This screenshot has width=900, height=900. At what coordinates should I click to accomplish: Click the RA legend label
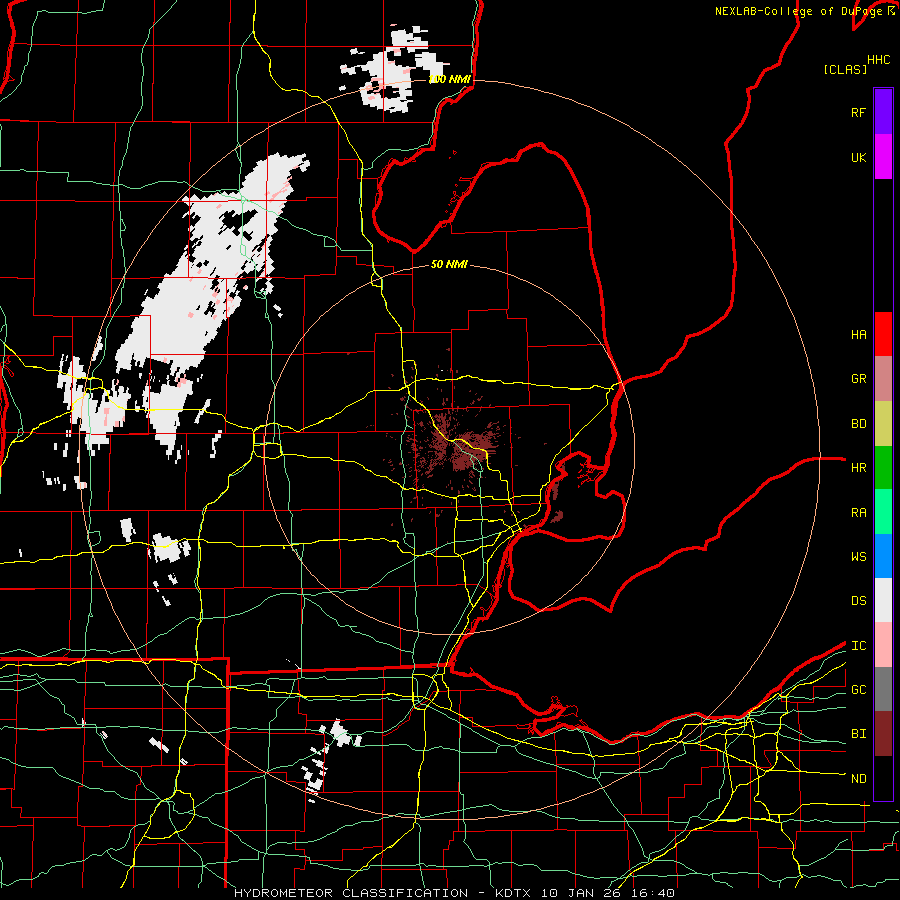858,513
